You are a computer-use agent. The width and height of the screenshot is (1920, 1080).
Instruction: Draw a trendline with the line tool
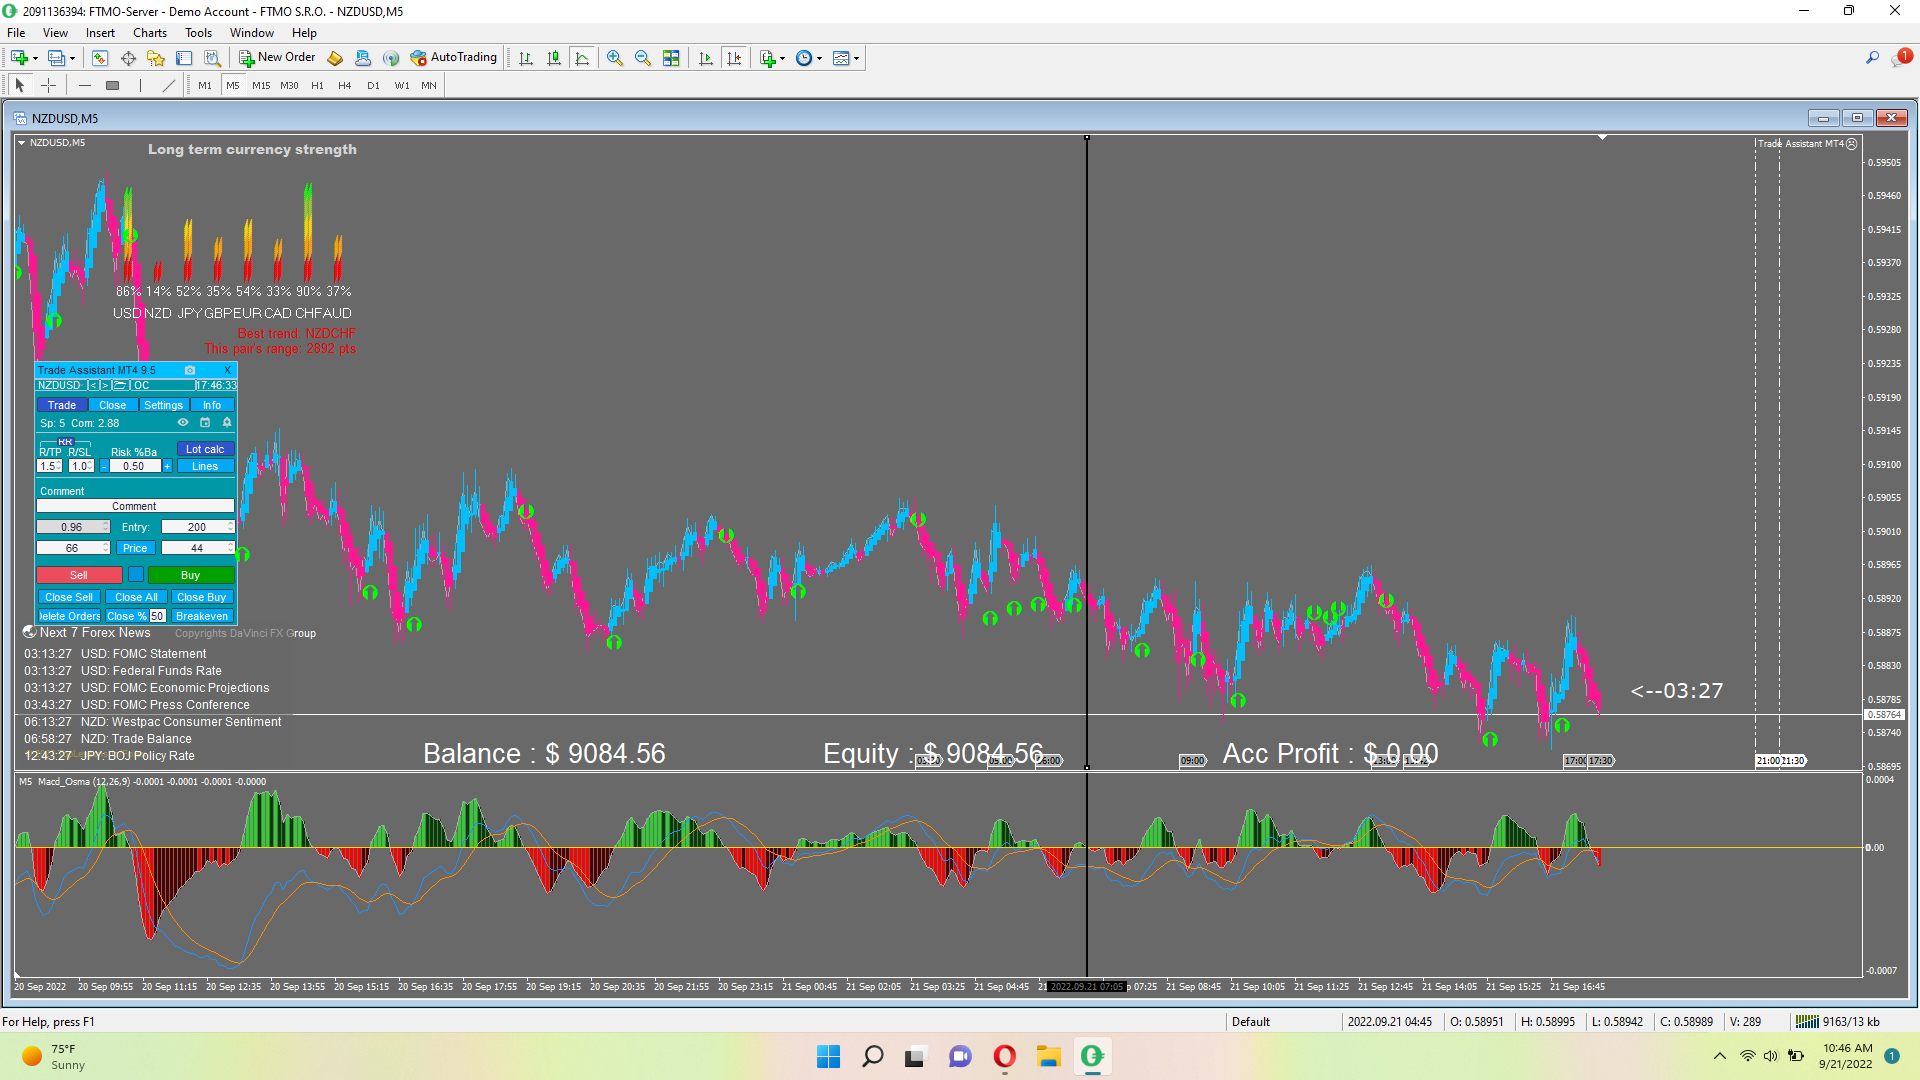click(168, 85)
